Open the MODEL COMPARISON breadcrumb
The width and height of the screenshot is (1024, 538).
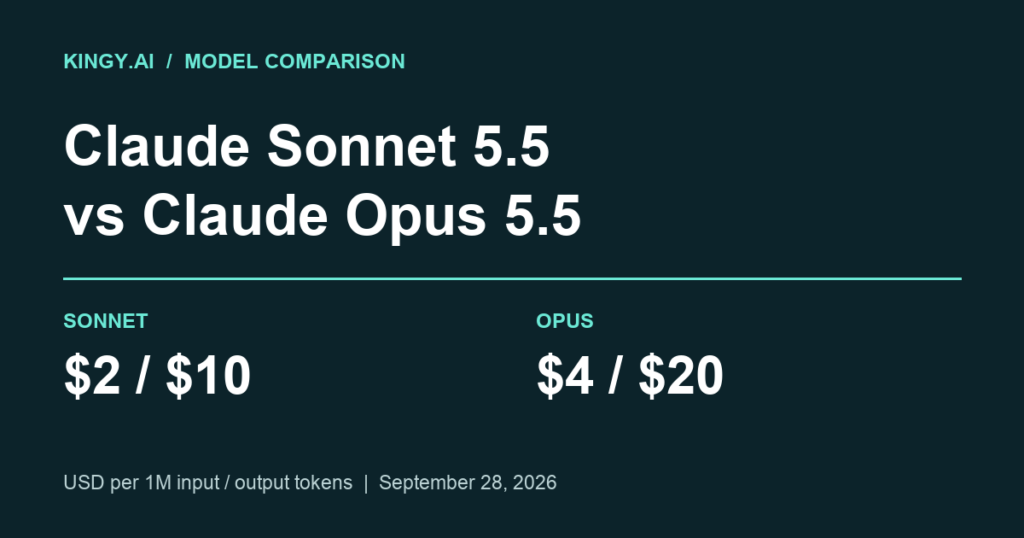click(295, 61)
